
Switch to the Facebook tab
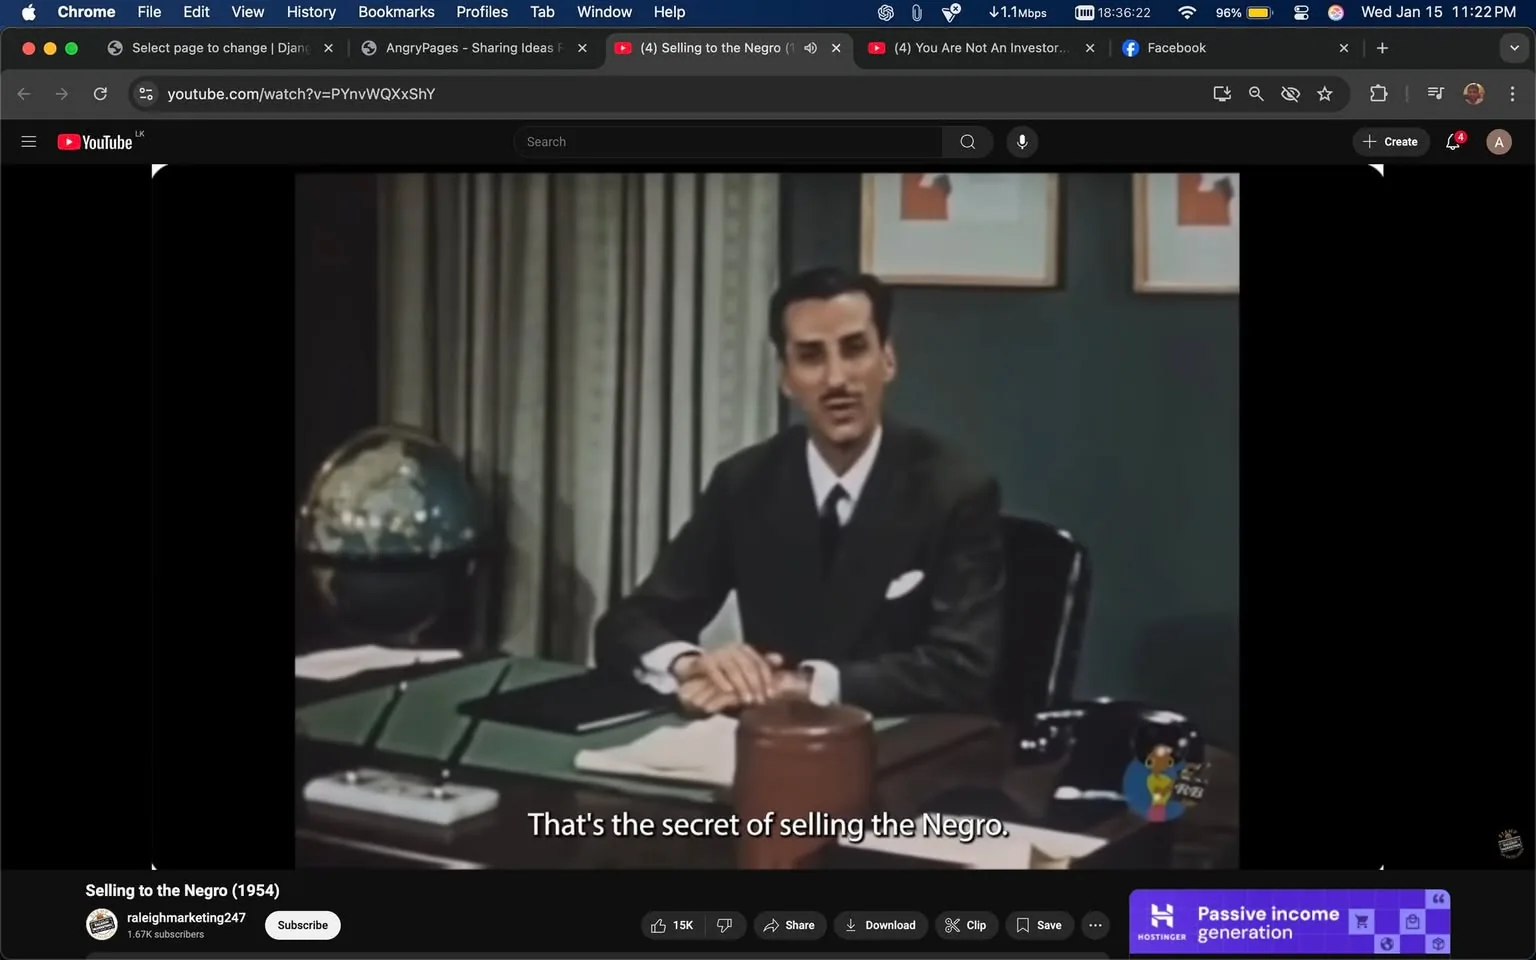1176,47
